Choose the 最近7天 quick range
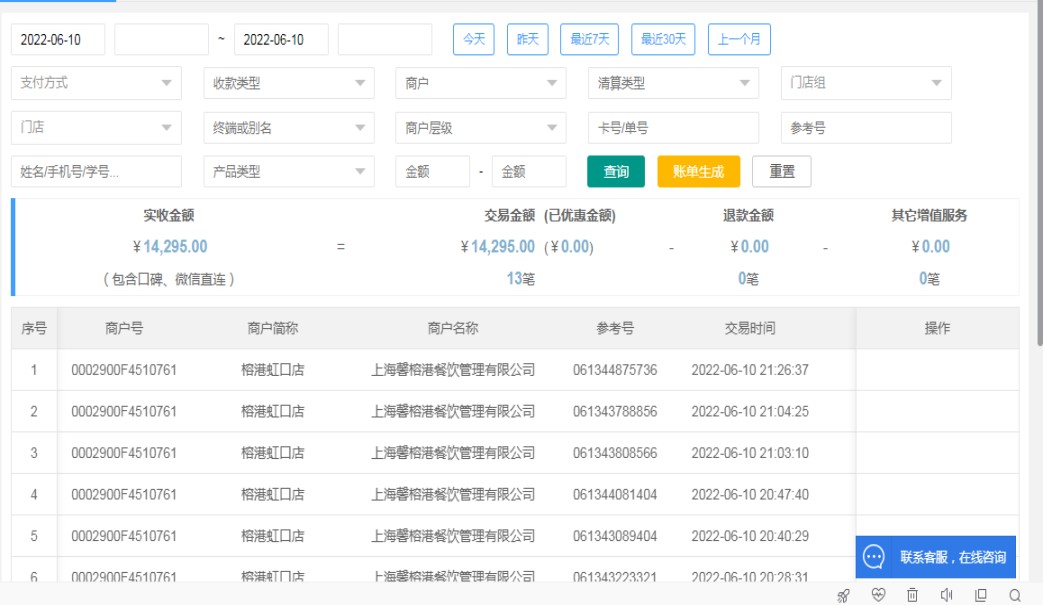 pyautogui.click(x=589, y=39)
